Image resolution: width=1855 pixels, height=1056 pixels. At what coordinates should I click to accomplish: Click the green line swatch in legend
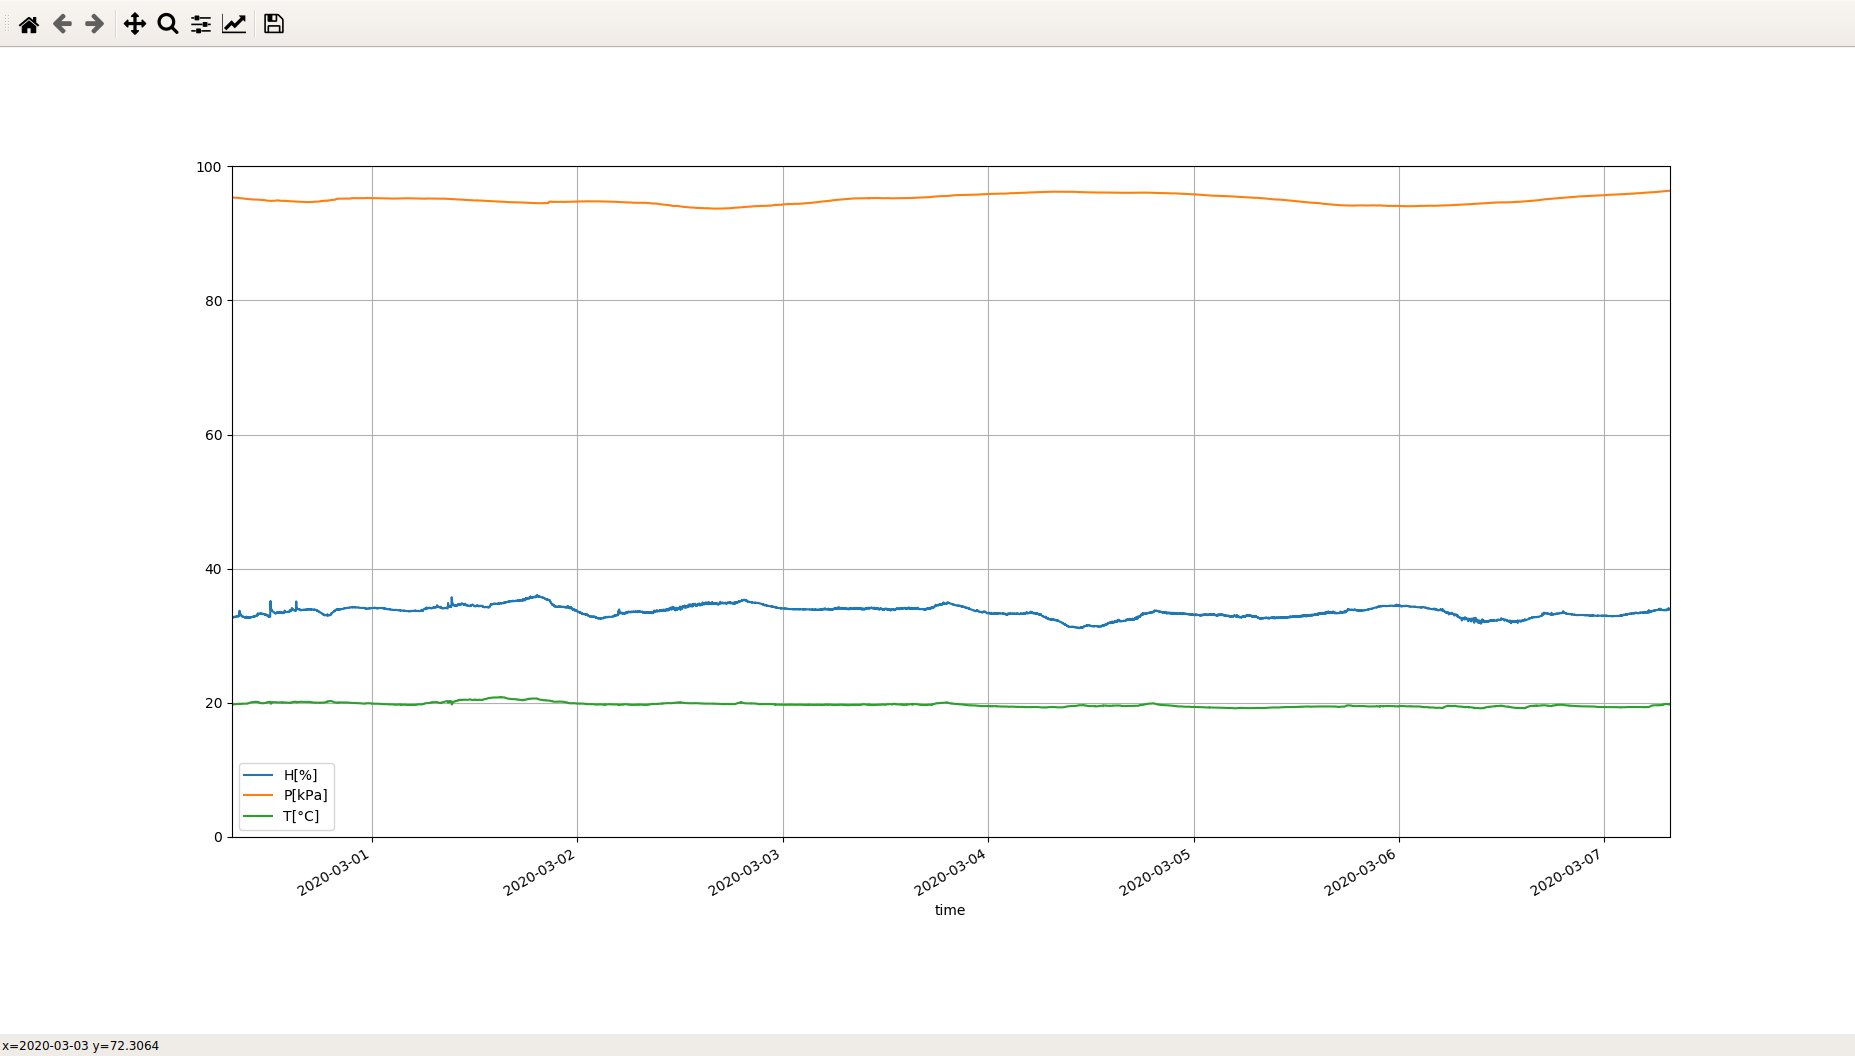[x=258, y=816]
